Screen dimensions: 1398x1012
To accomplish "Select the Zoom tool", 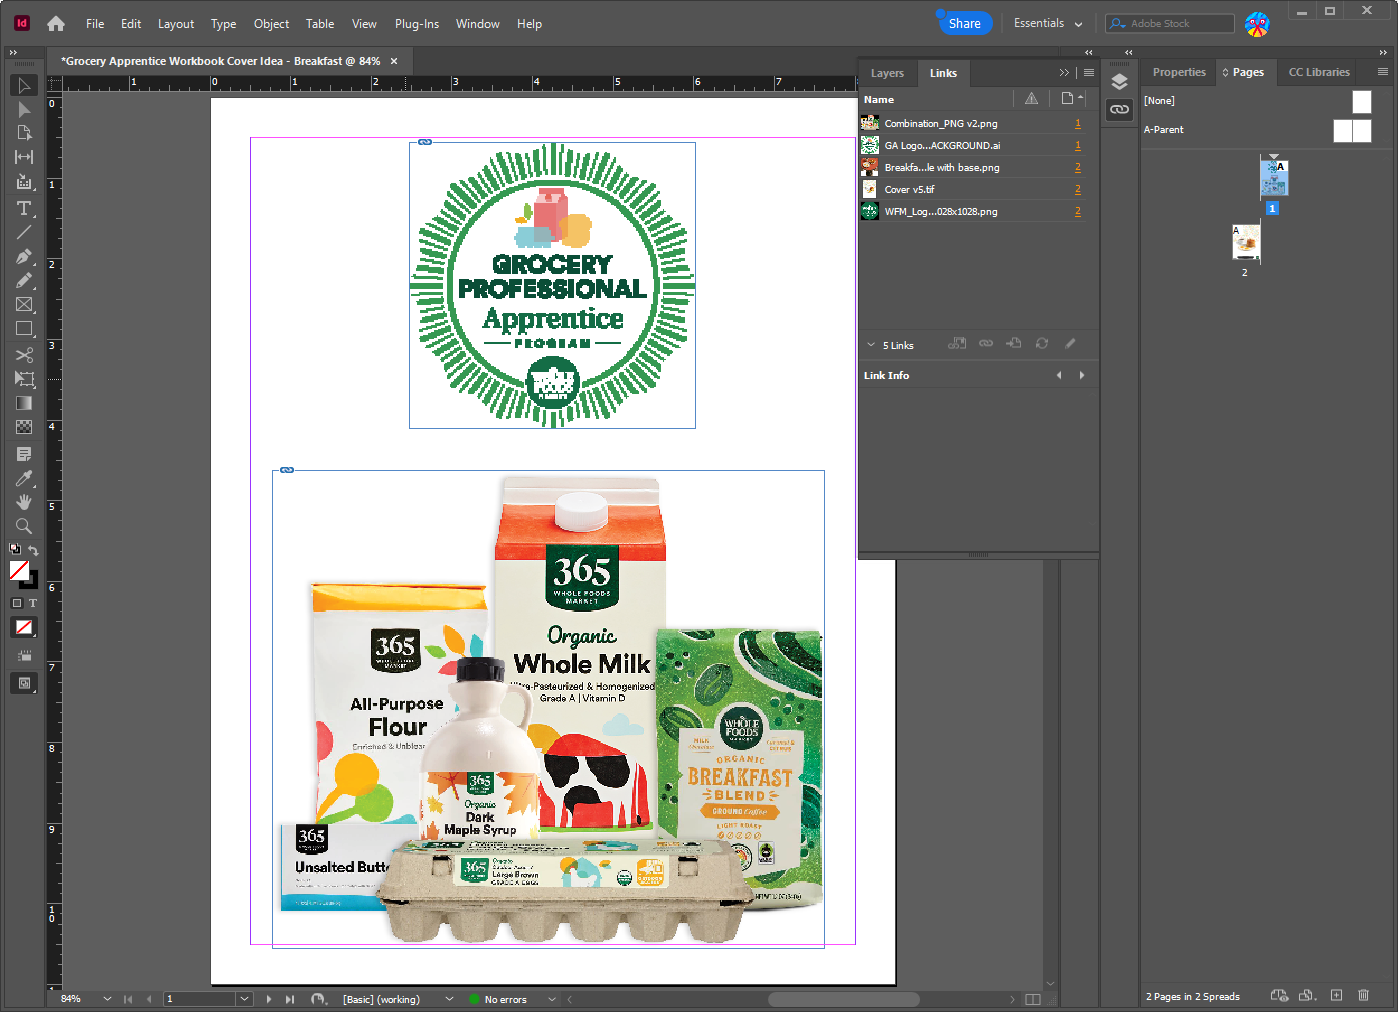I will (x=24, y=526).
